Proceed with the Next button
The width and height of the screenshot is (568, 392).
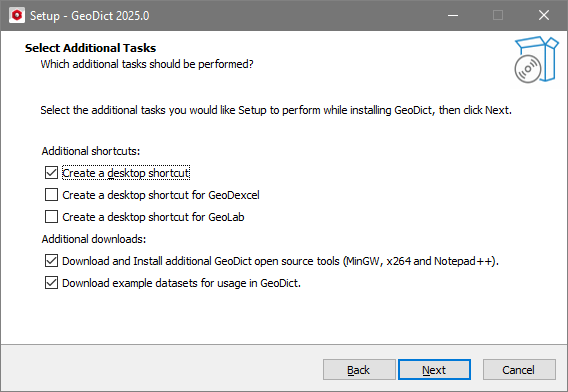(434, 370)
